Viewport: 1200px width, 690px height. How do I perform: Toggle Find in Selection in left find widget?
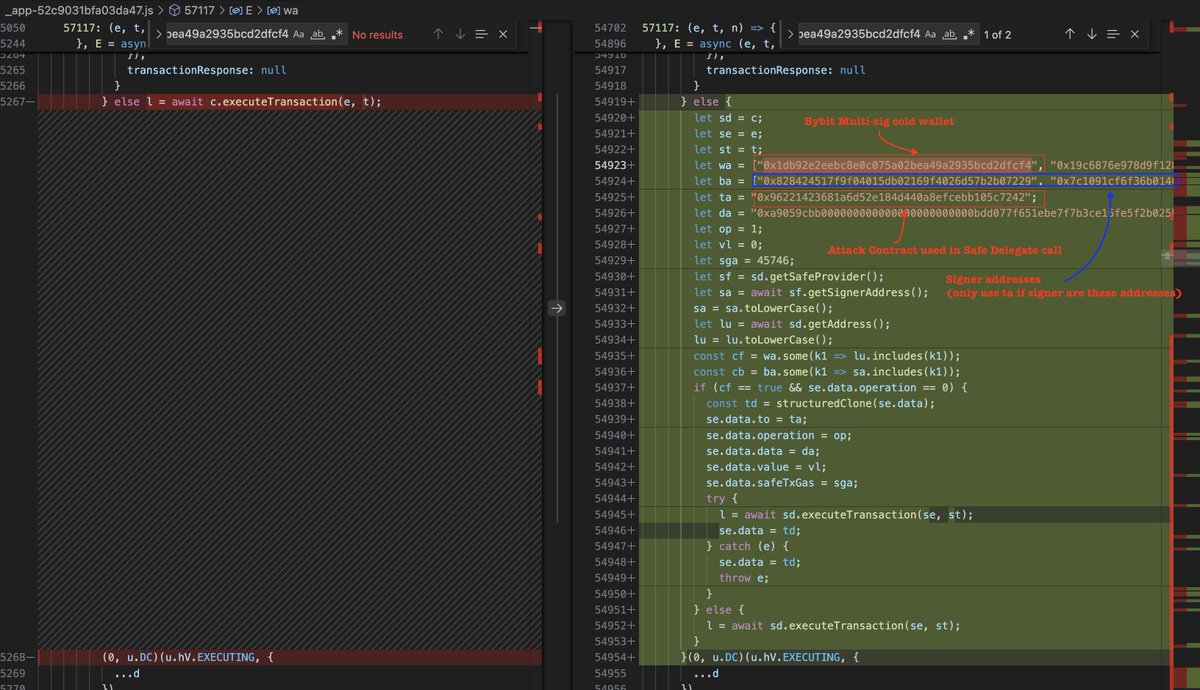481,34
